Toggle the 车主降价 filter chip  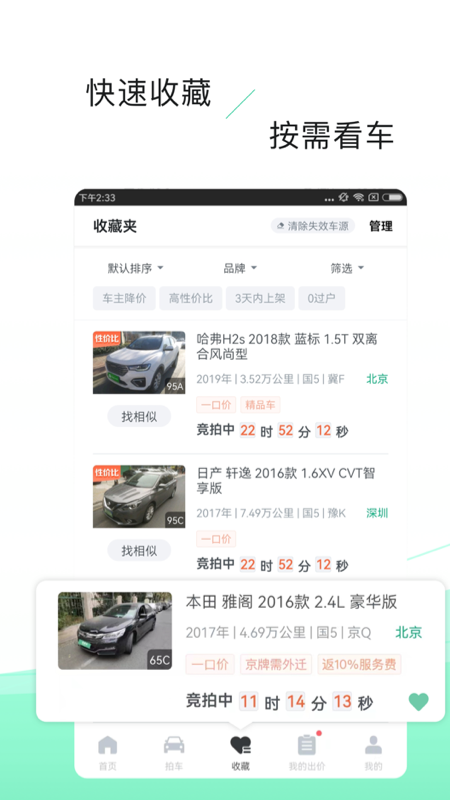pyautogui.click(x=124, y=298)
